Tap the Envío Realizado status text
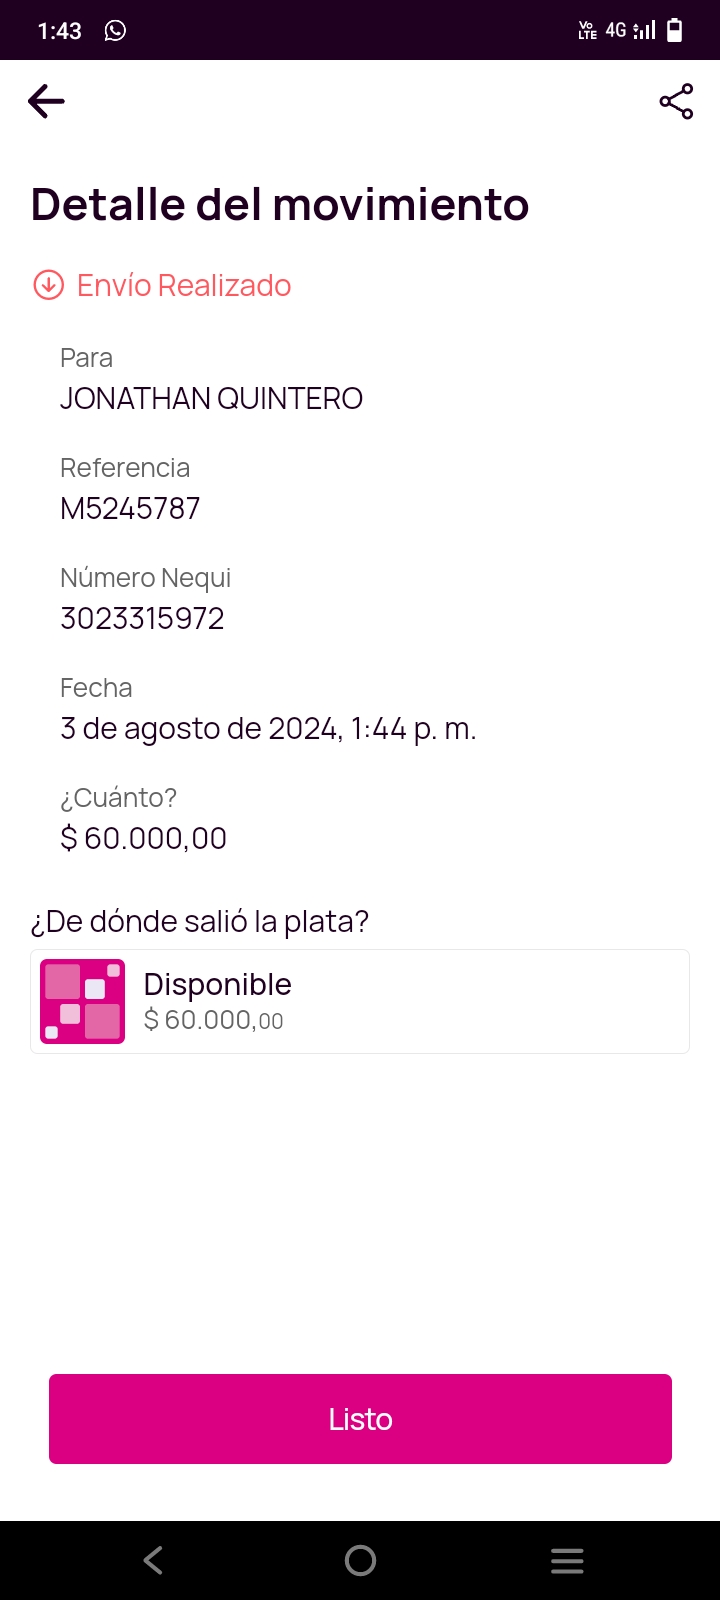This screenshot has width=720, height=1600. click(184, 285)
